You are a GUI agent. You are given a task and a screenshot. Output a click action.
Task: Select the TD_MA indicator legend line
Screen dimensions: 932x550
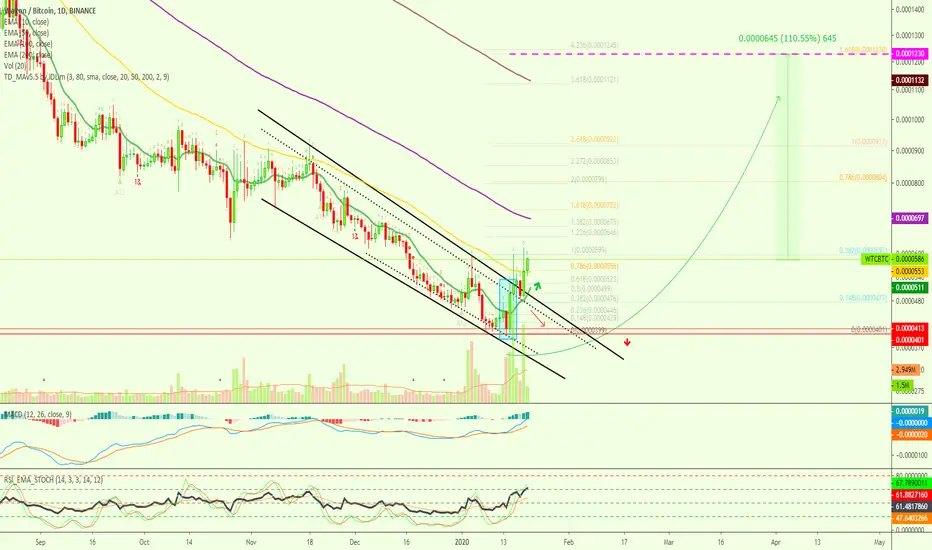pyautogui.click(x=87, y=77)
